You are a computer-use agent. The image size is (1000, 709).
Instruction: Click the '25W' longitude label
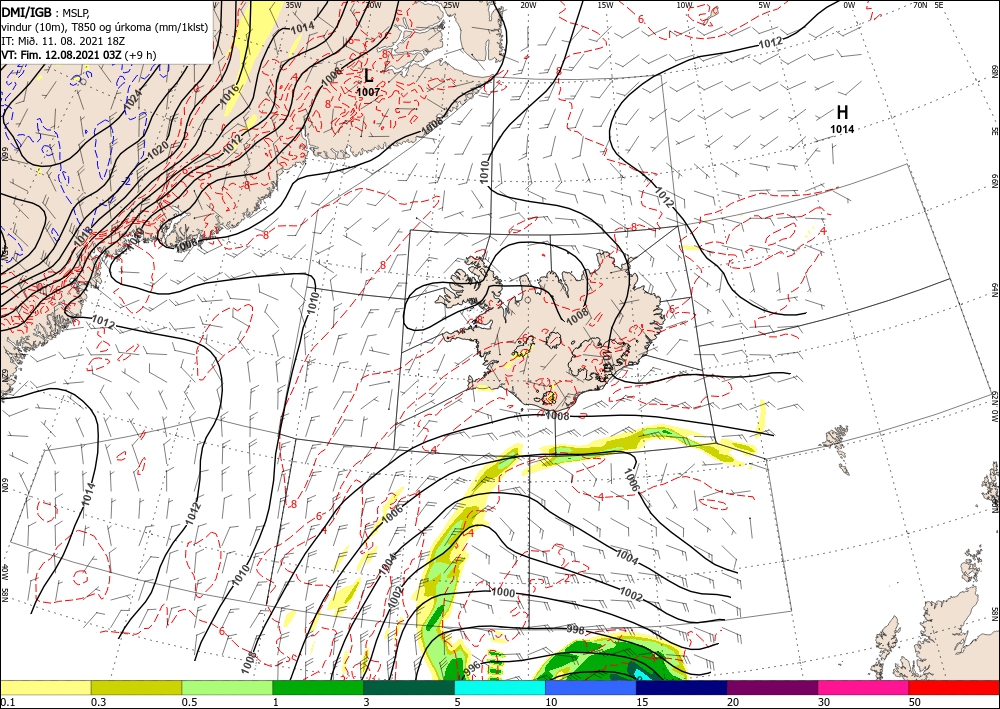coord(451,5)
